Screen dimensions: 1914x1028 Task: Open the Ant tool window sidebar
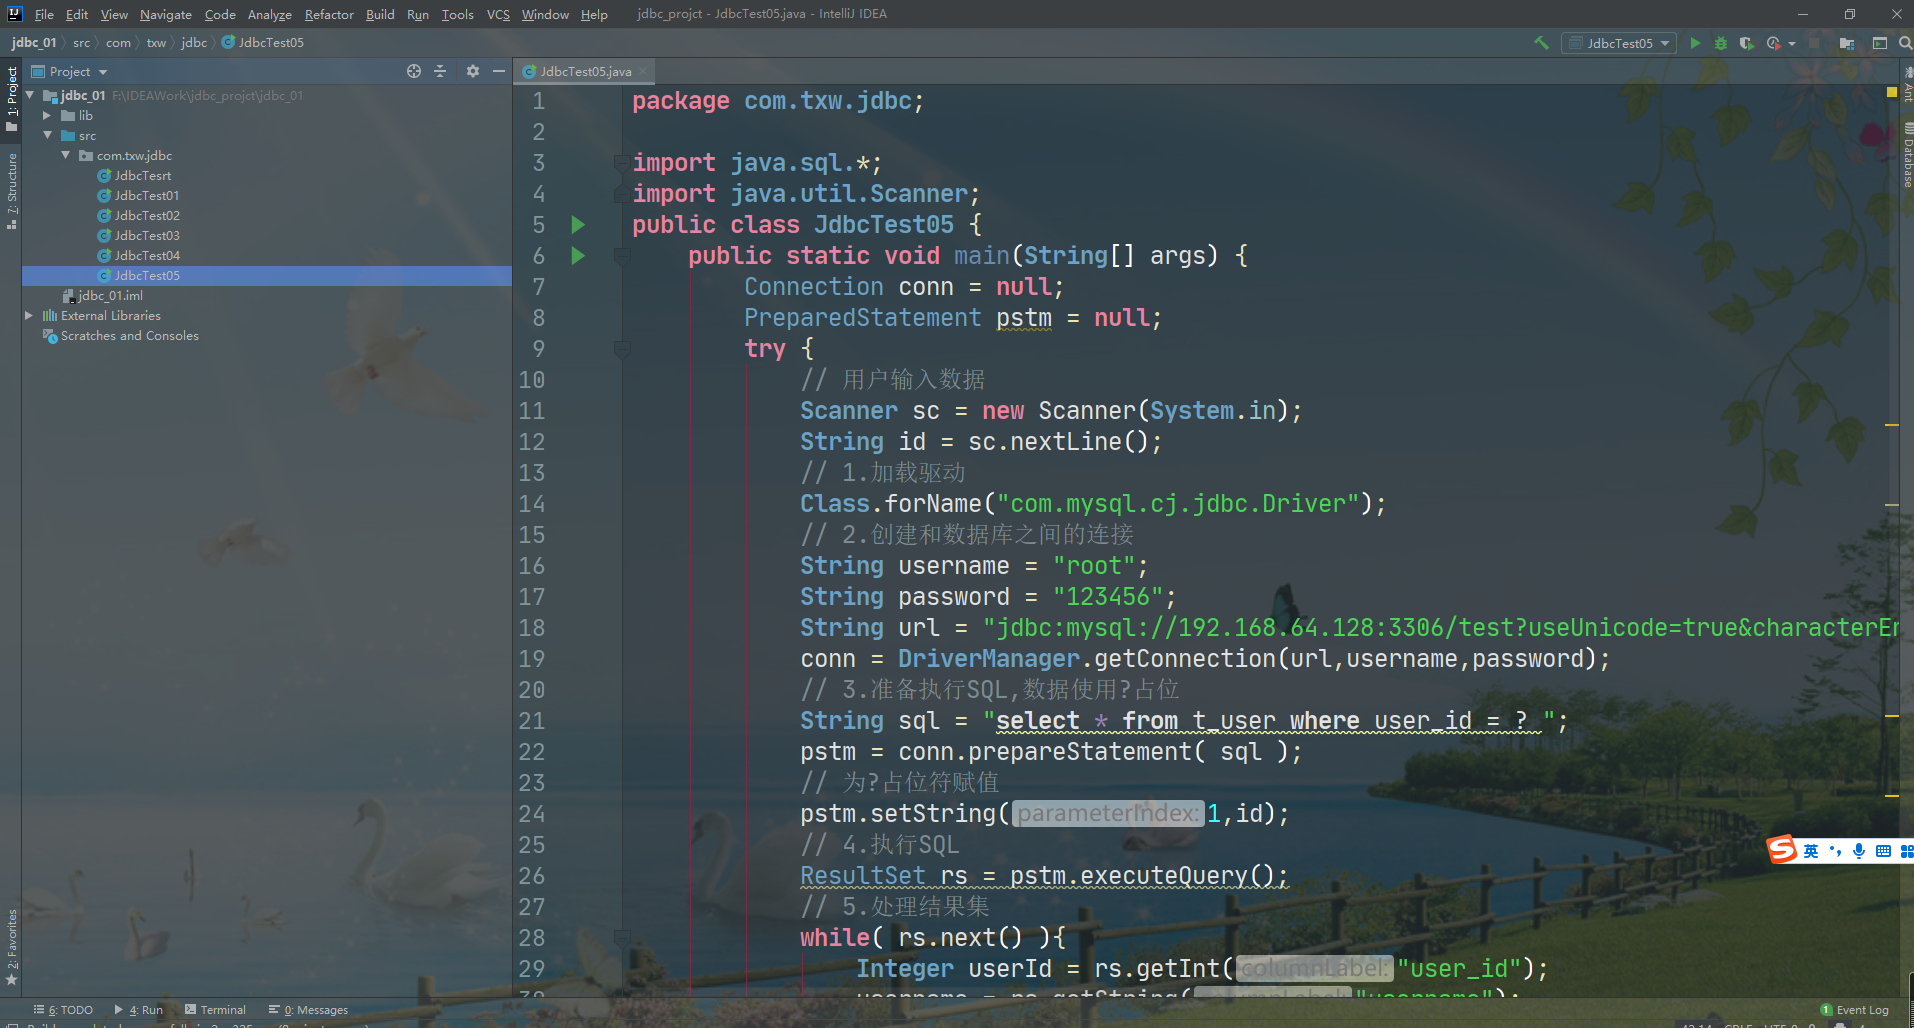point(1907,86)
